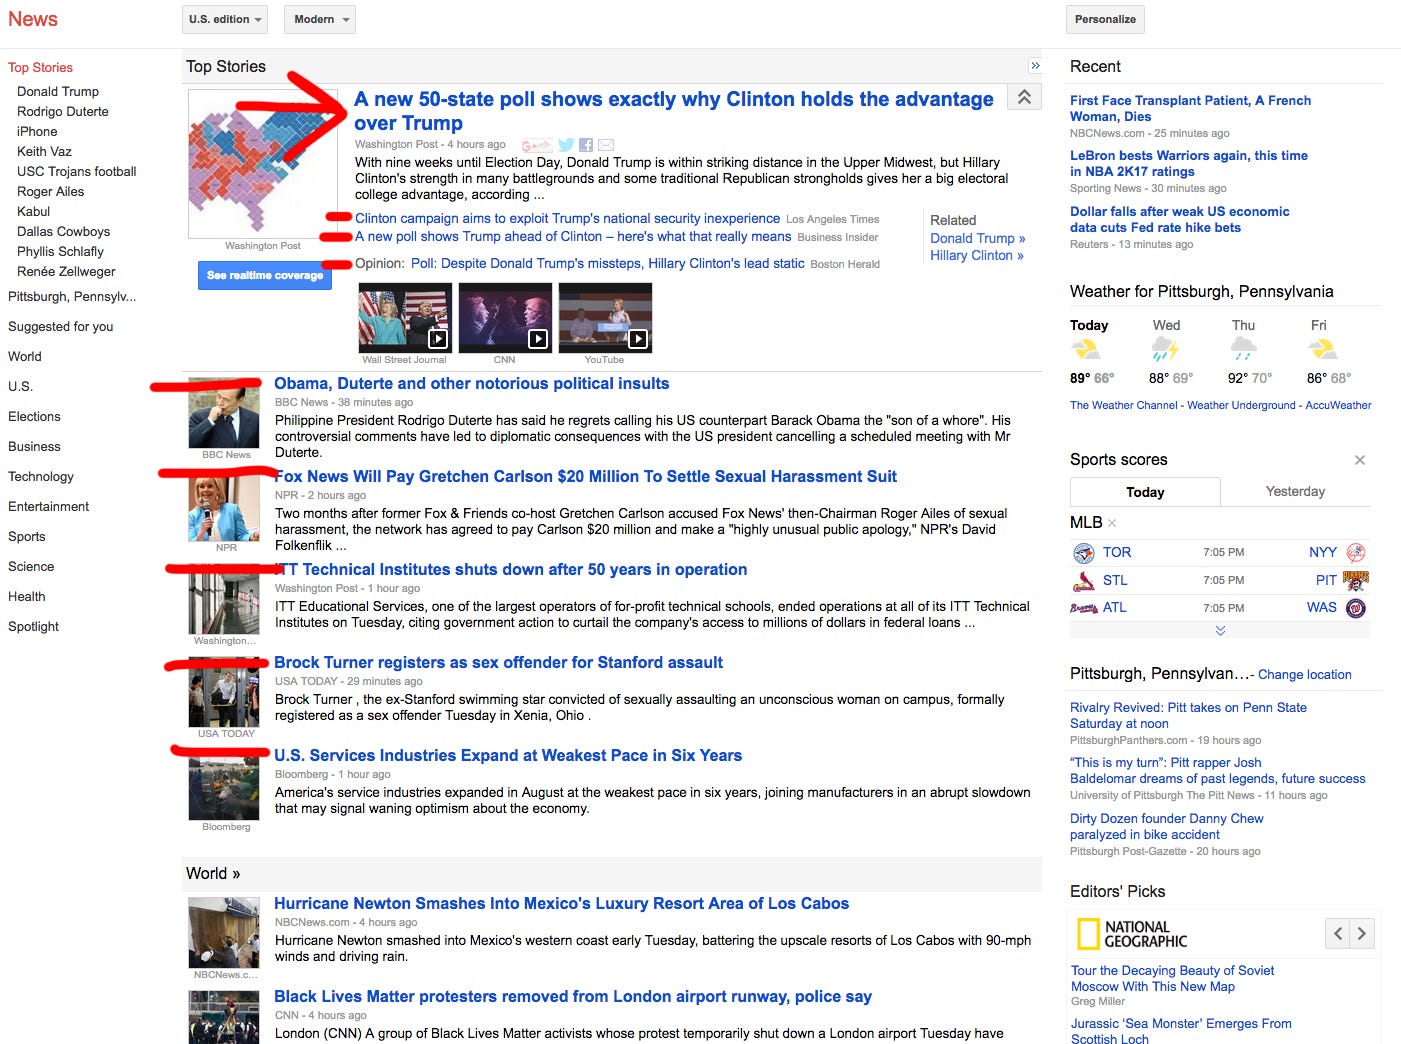
Task: Share top story on Twitter icon
Action: coord(566,145)
